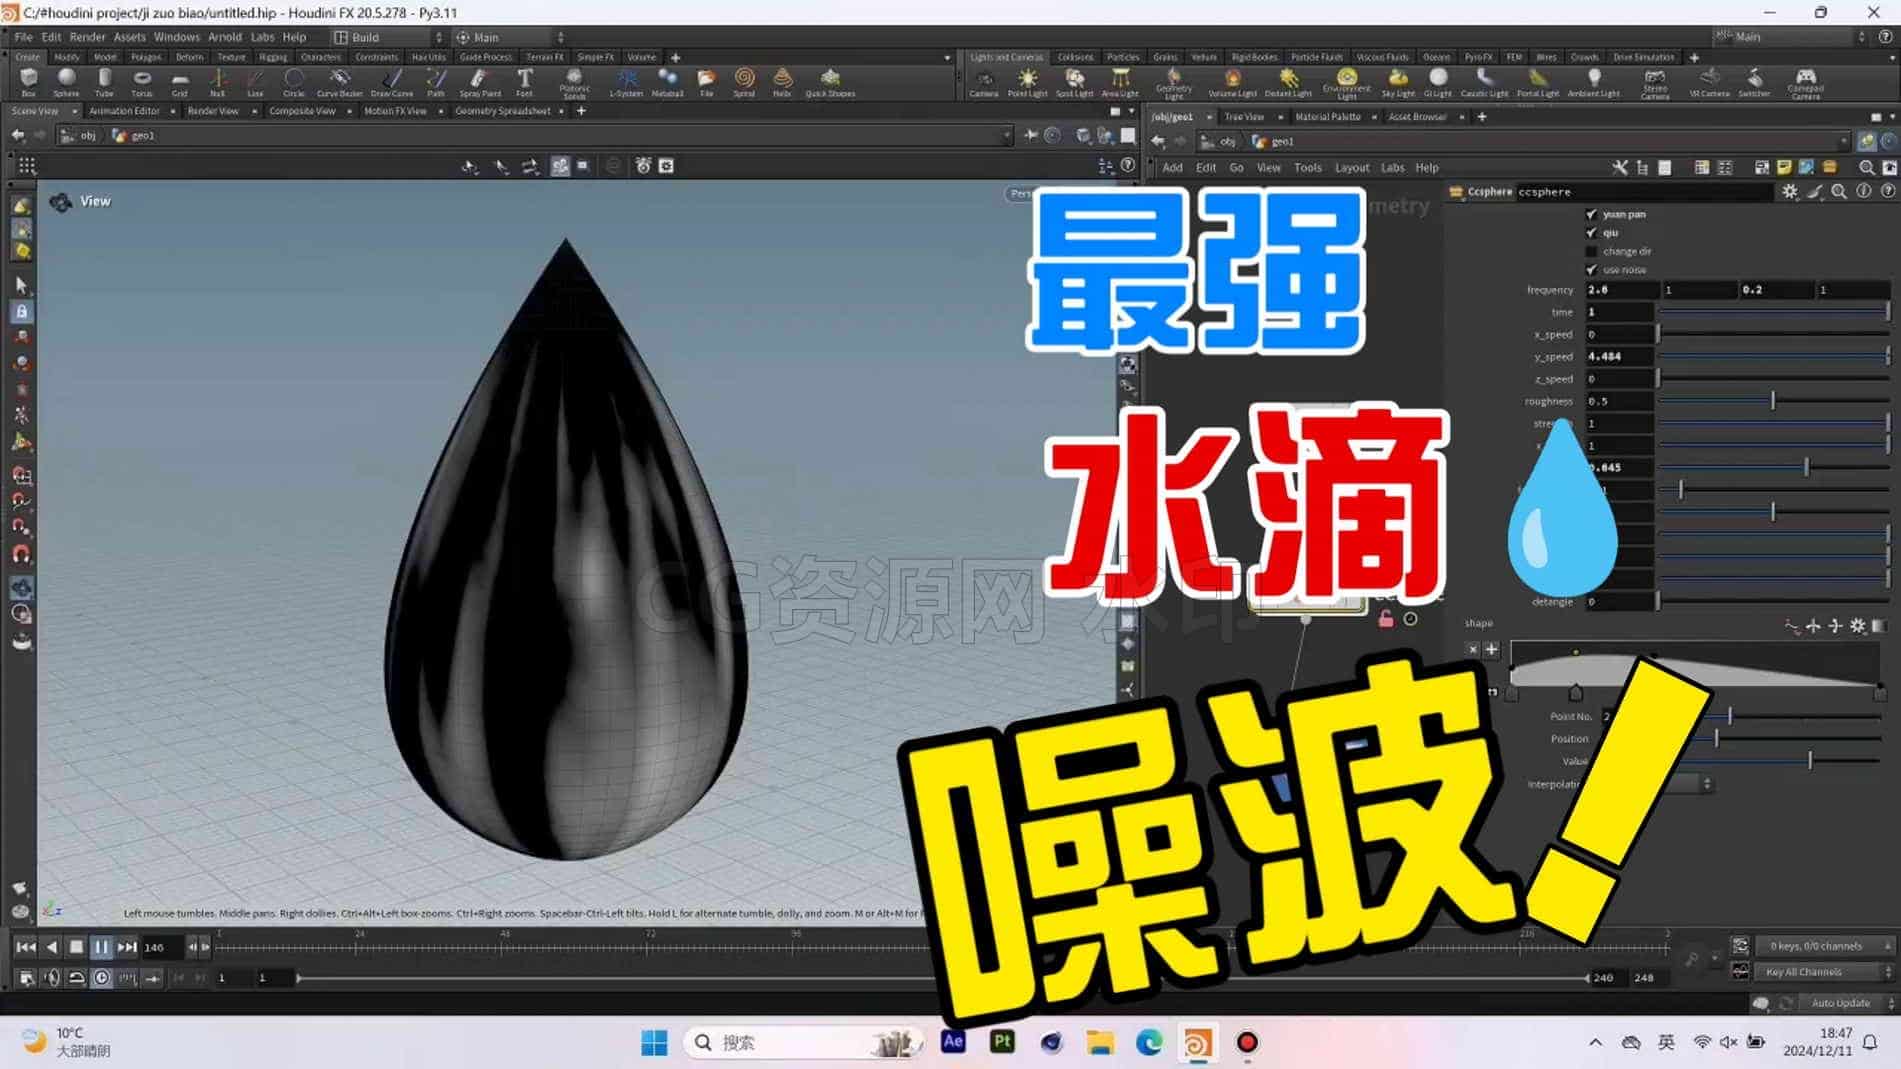Pause playback in the timeline
Image resolution: width=1901 pixels, height=1069 pixels.
[101, 946]
